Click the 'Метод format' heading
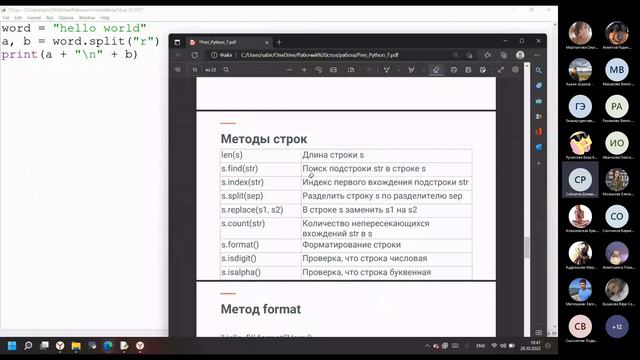Screen dimensions: 640x360 tap(260, 309)
